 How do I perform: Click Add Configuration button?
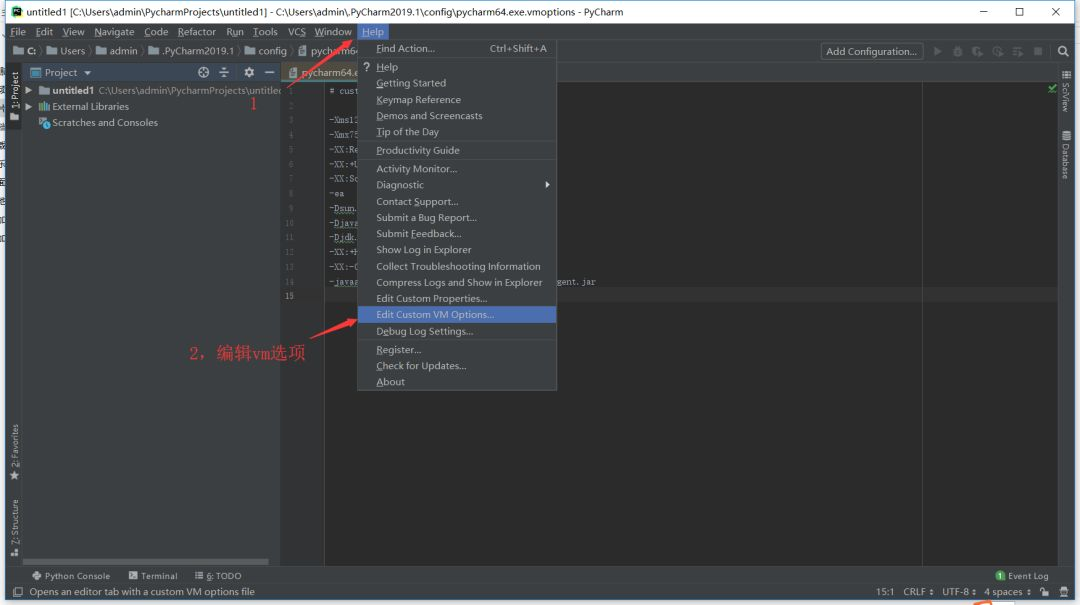coord(871,52)
